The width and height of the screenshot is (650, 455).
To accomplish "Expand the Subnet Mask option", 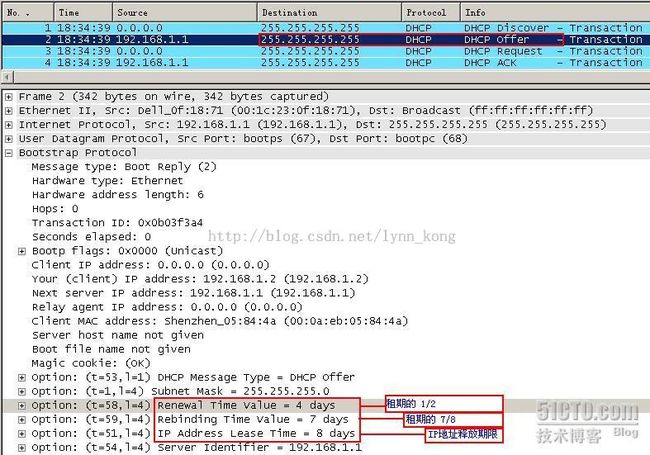I will 22,391.
